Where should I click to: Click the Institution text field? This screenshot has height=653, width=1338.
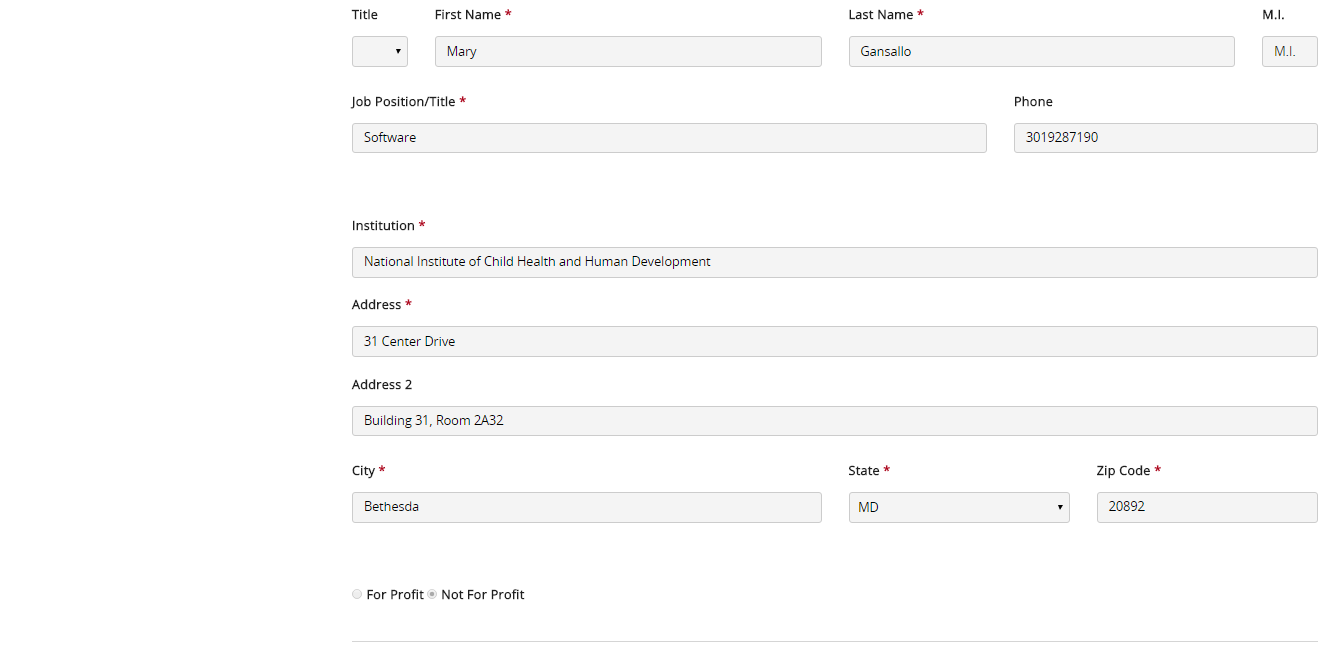[x=834, y=262]
